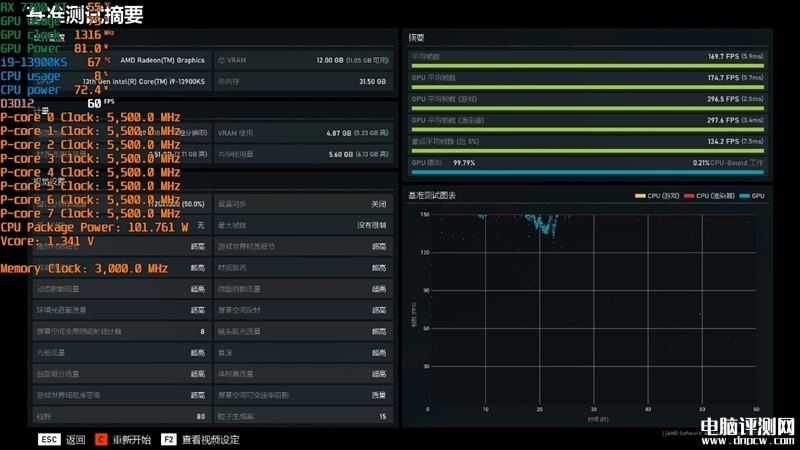
Task: Click the 镜头眩光质量 setting row
Action: point(303,332)
